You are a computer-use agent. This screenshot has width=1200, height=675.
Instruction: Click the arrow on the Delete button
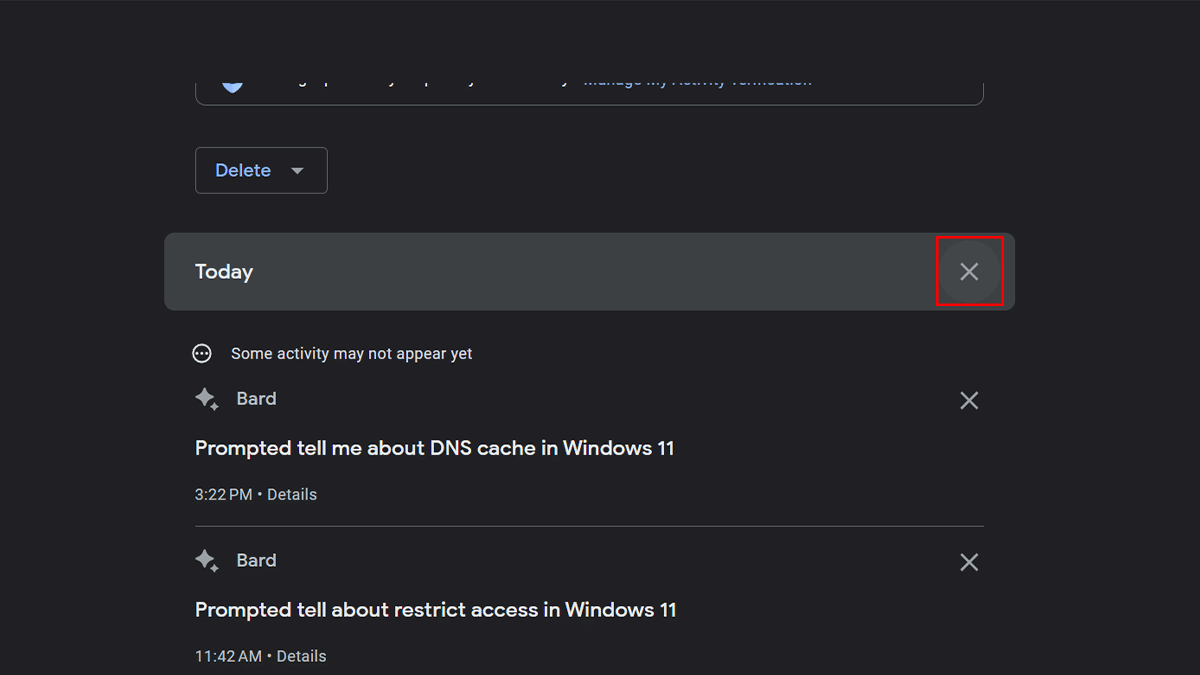point(297,171)
